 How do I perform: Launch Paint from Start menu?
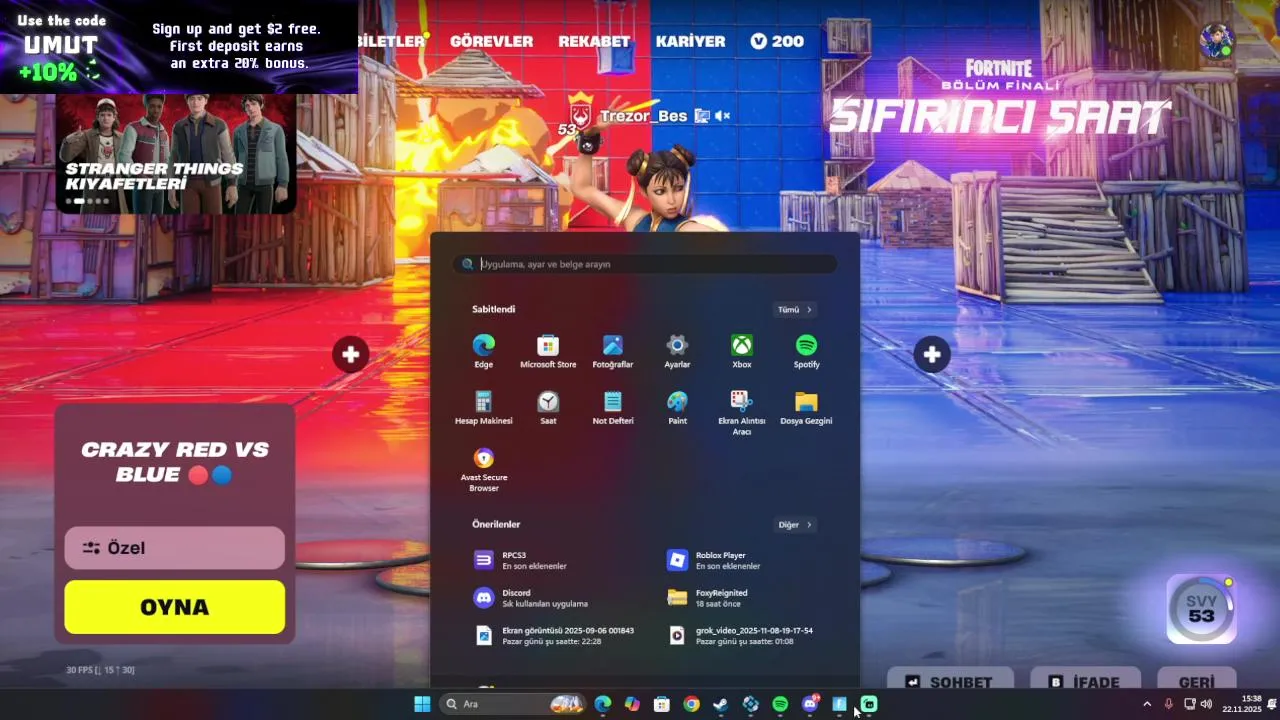pyautogui.click(x=677, y=407)
